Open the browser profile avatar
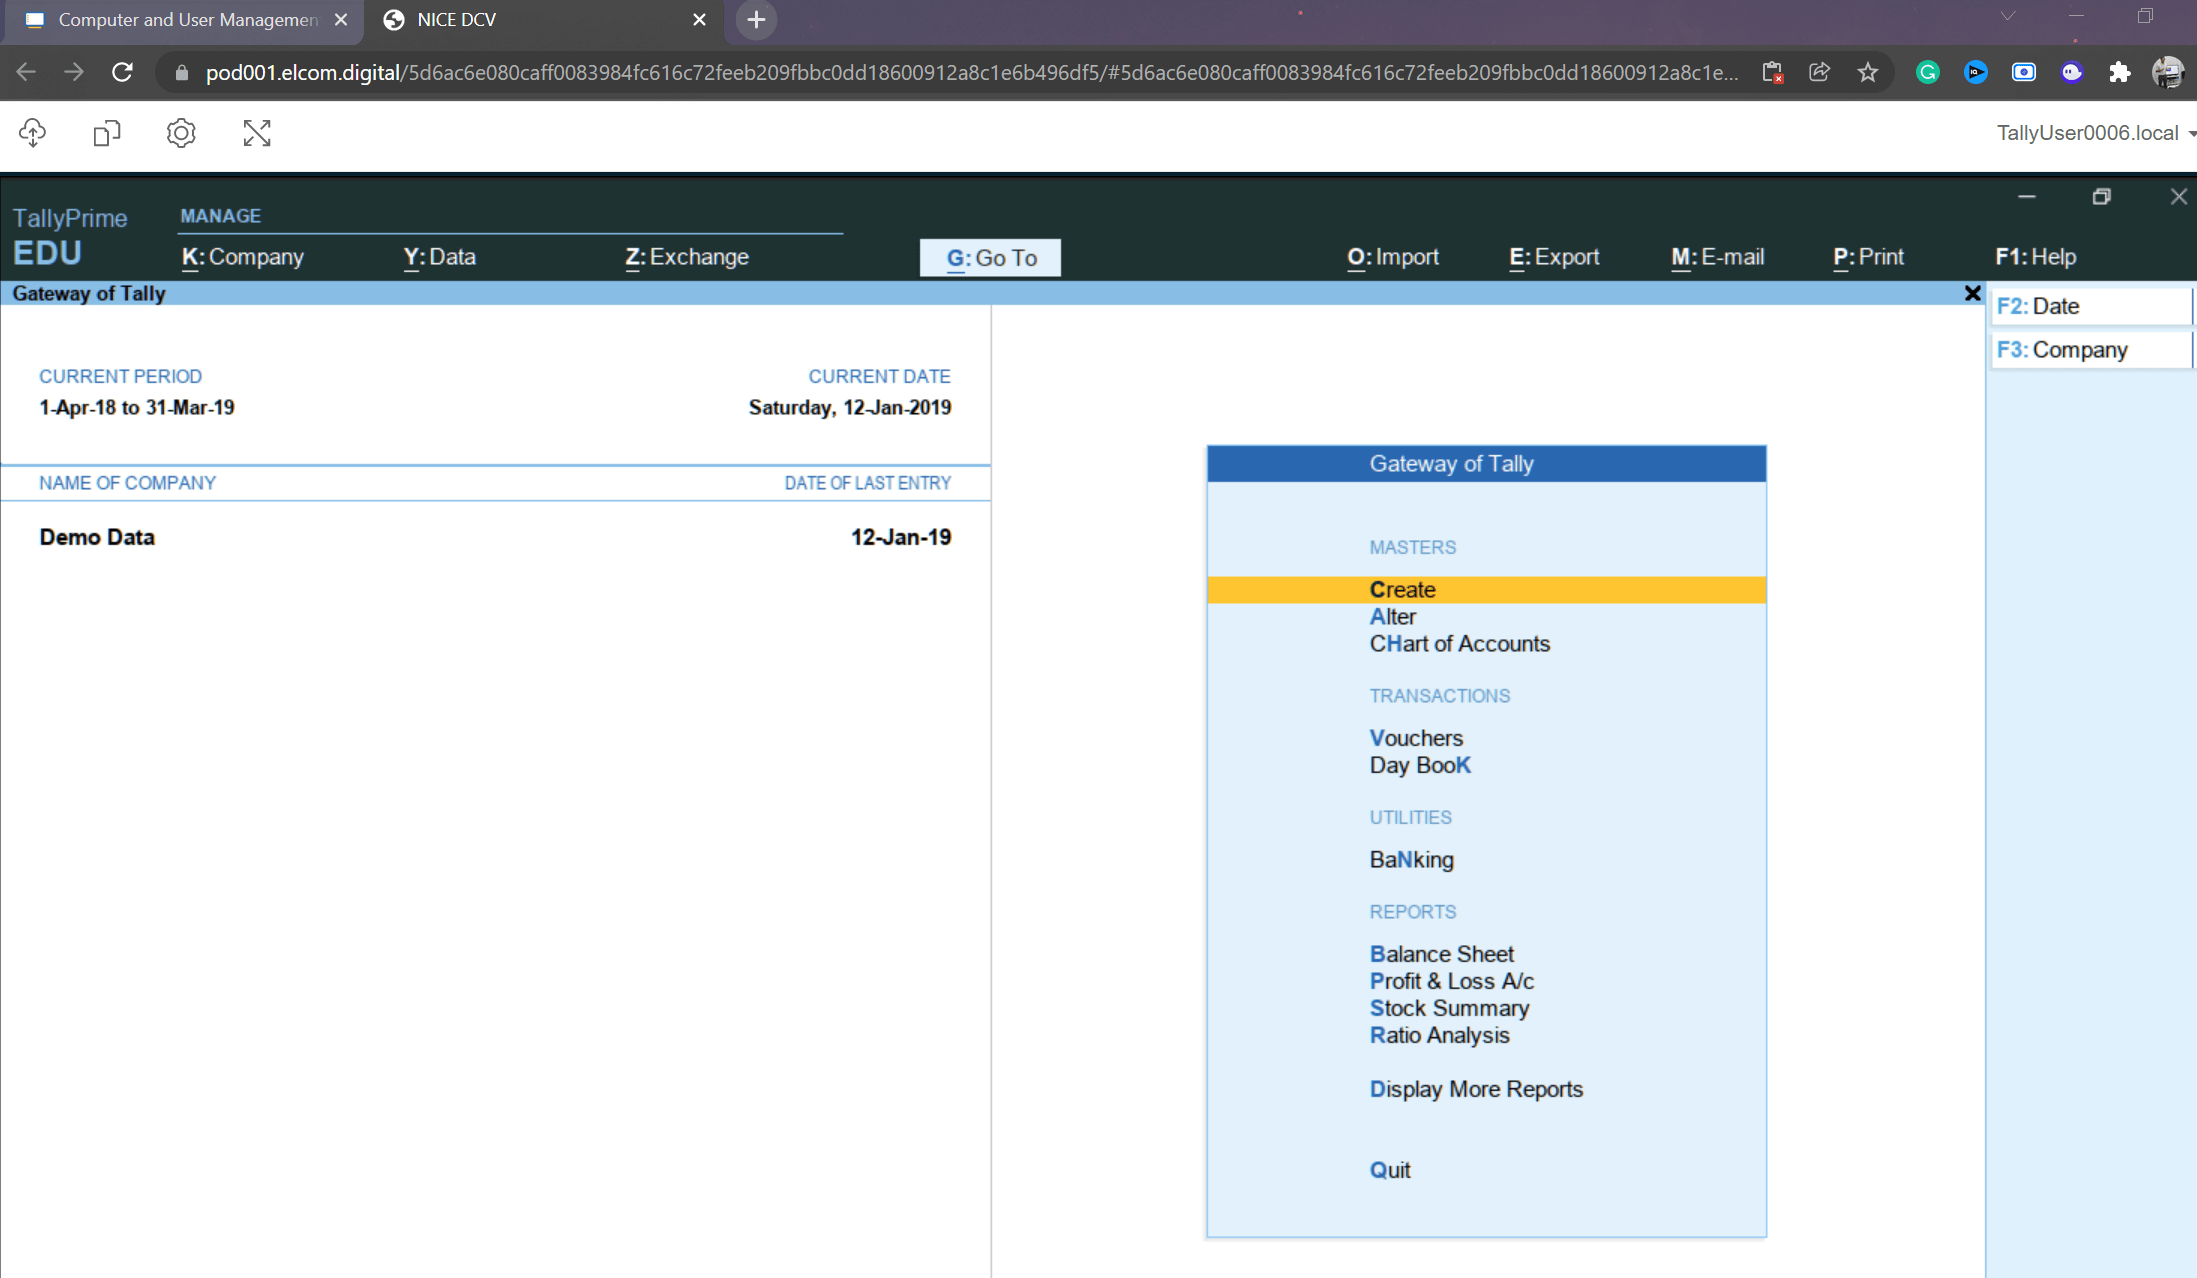Image resolution: width=2197 pixels, height=1278 pixels. click(x=2167, y=72)
